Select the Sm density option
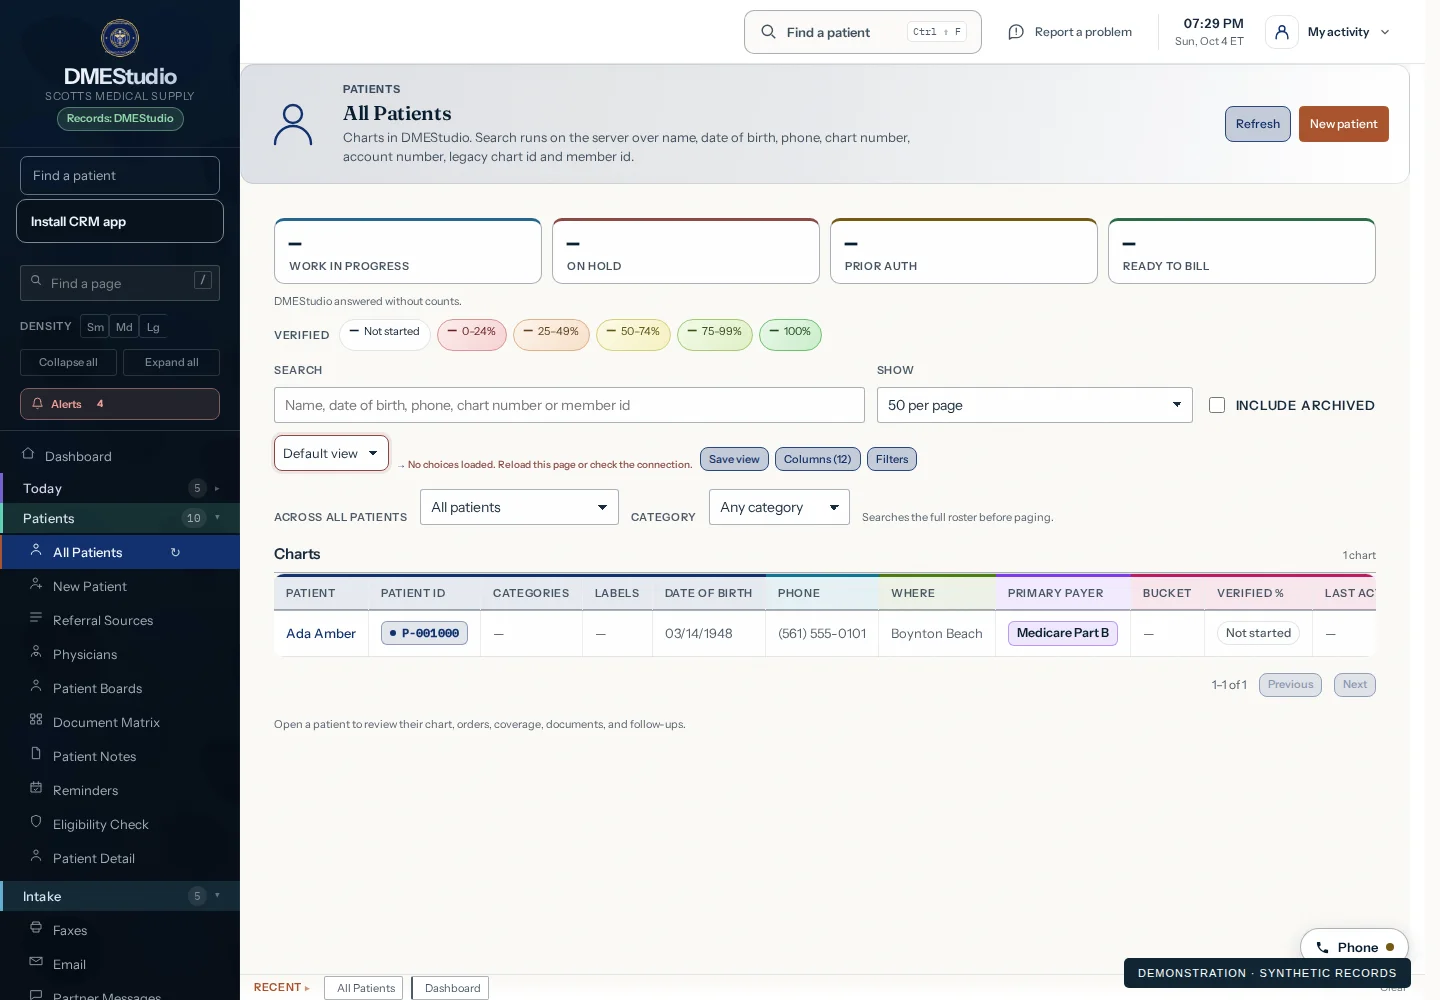1440x1000 pixels. click(95, 327)
